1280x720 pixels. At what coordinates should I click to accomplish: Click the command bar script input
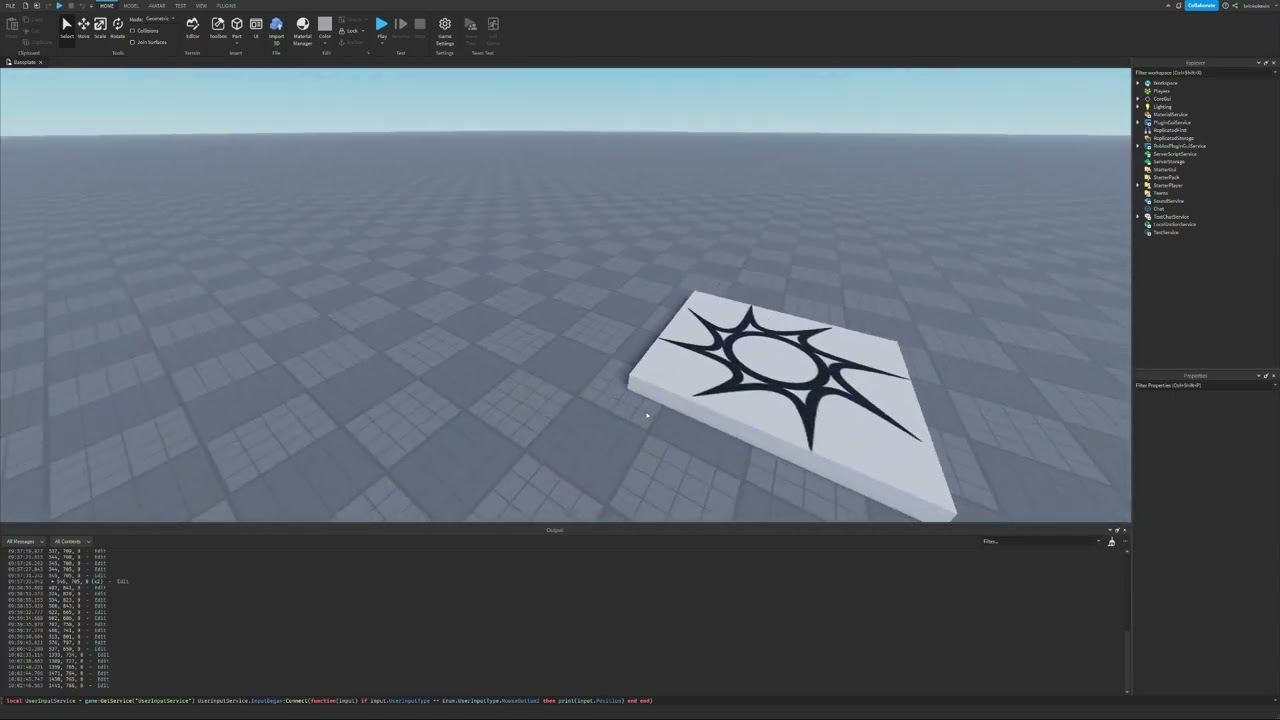pos(565,701)
